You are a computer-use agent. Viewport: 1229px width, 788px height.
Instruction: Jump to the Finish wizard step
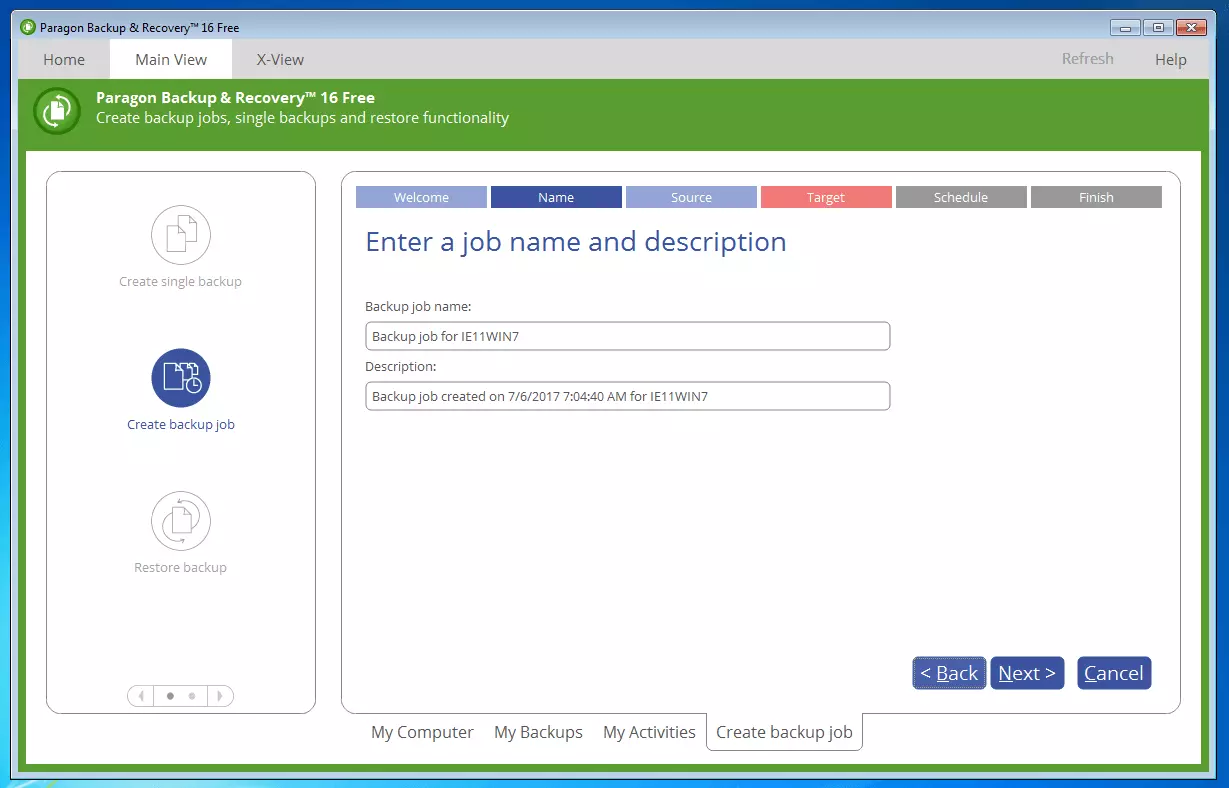(1096, 197)
